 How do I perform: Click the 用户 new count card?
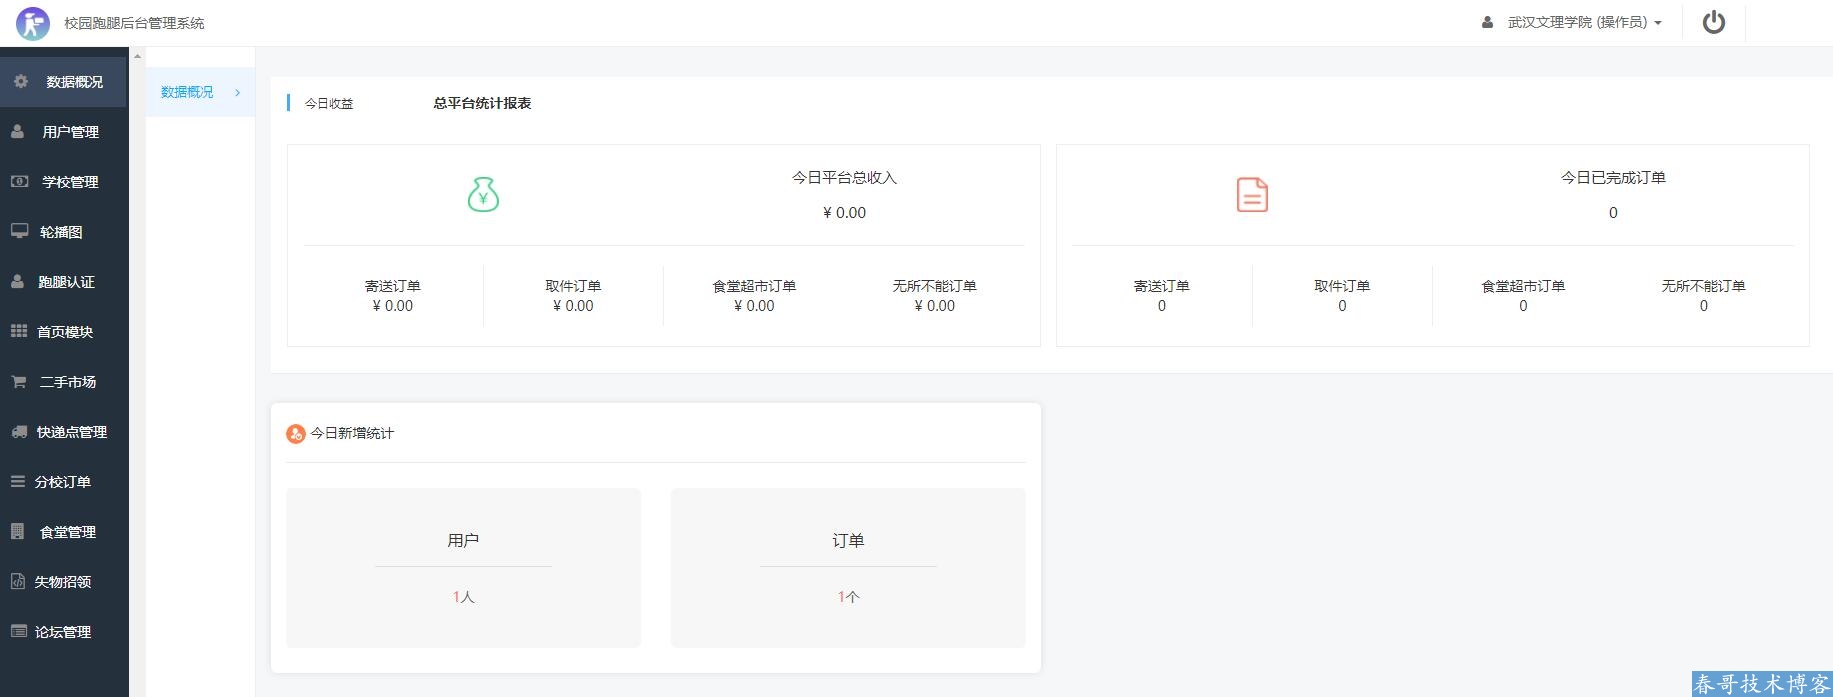pos(463,567)
